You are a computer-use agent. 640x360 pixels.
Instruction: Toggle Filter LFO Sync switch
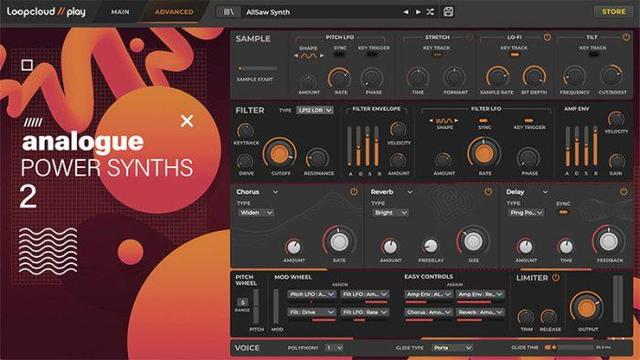(x=483, y=121)
